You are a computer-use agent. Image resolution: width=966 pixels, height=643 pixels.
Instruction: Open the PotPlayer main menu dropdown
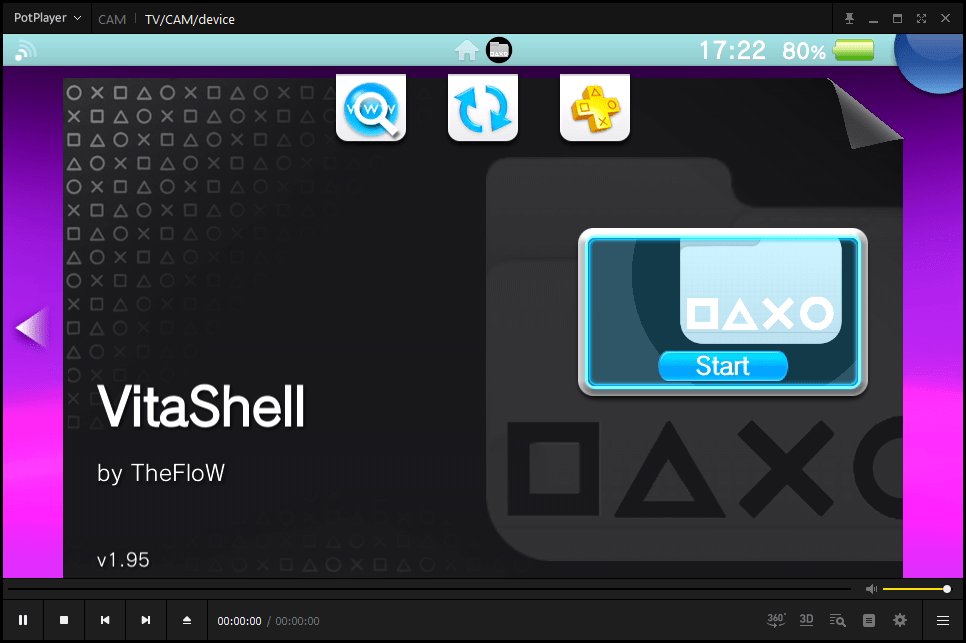pos(47,18)
